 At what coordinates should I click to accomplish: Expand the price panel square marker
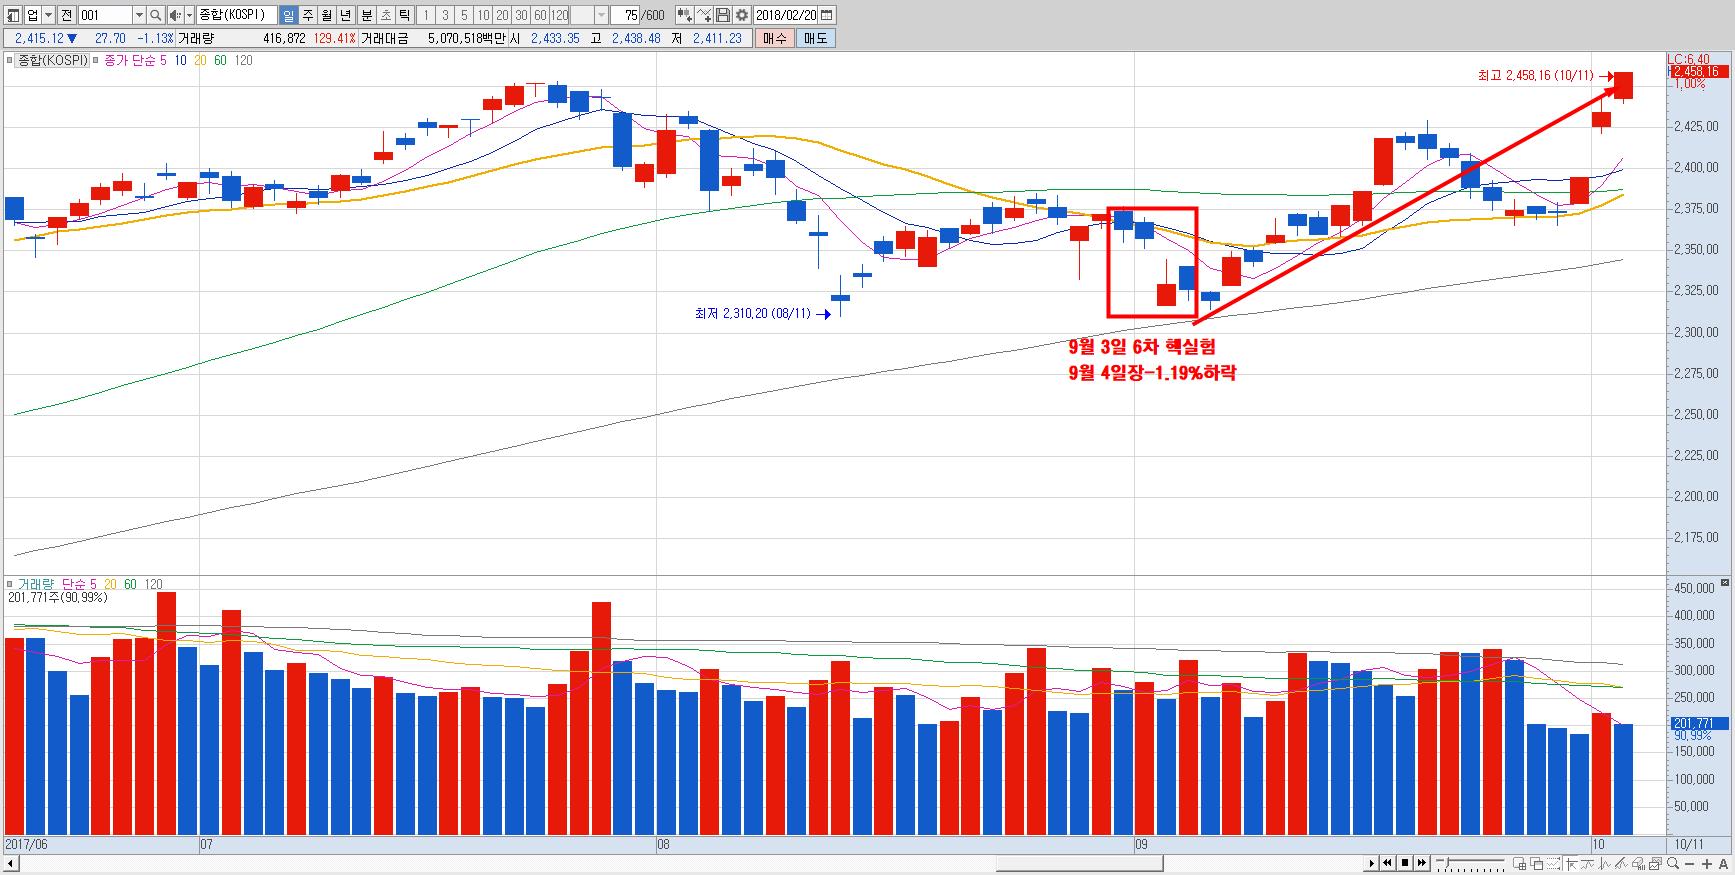11,60
